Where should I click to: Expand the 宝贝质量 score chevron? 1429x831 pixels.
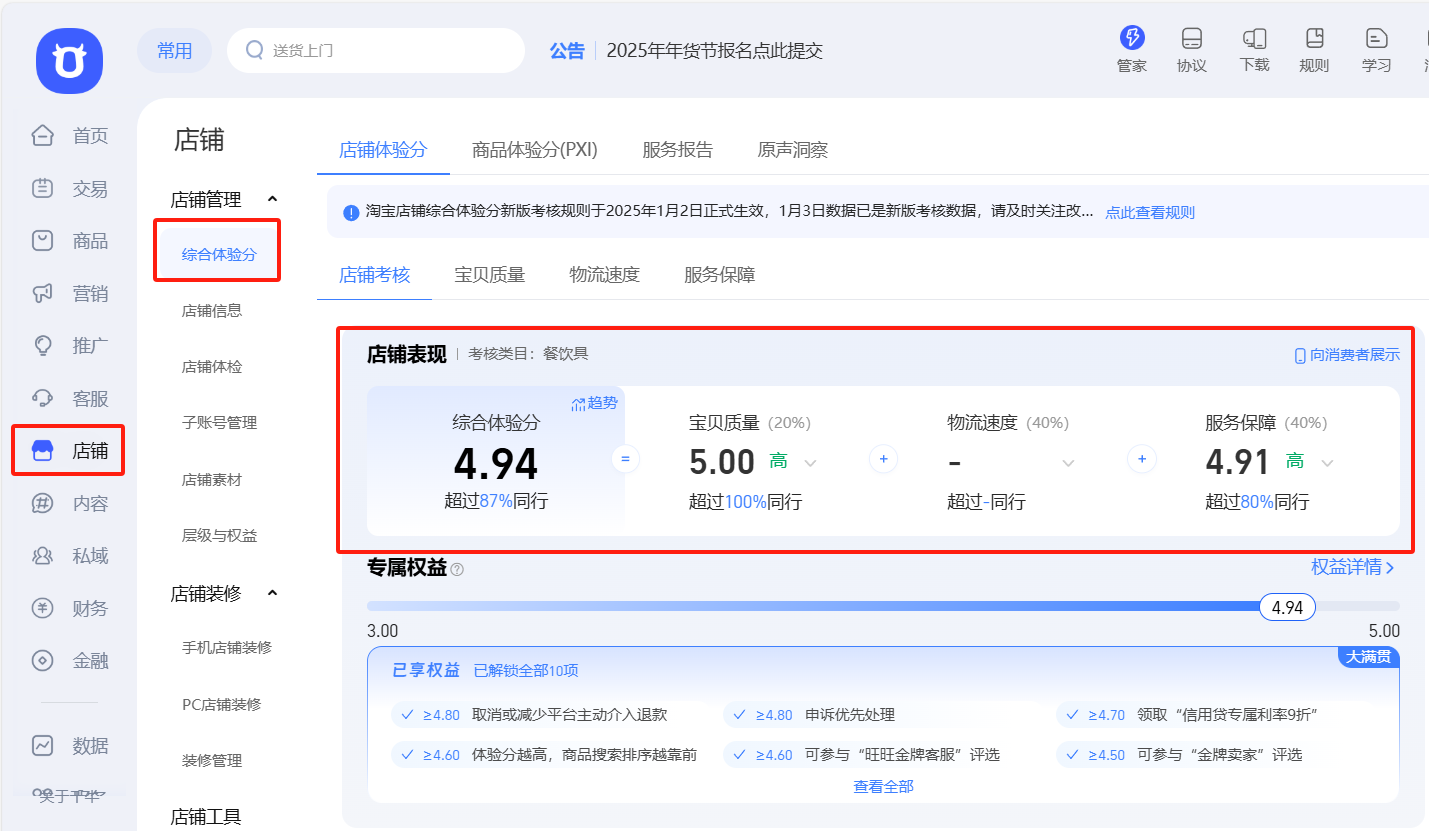click(x=811, y=463)
